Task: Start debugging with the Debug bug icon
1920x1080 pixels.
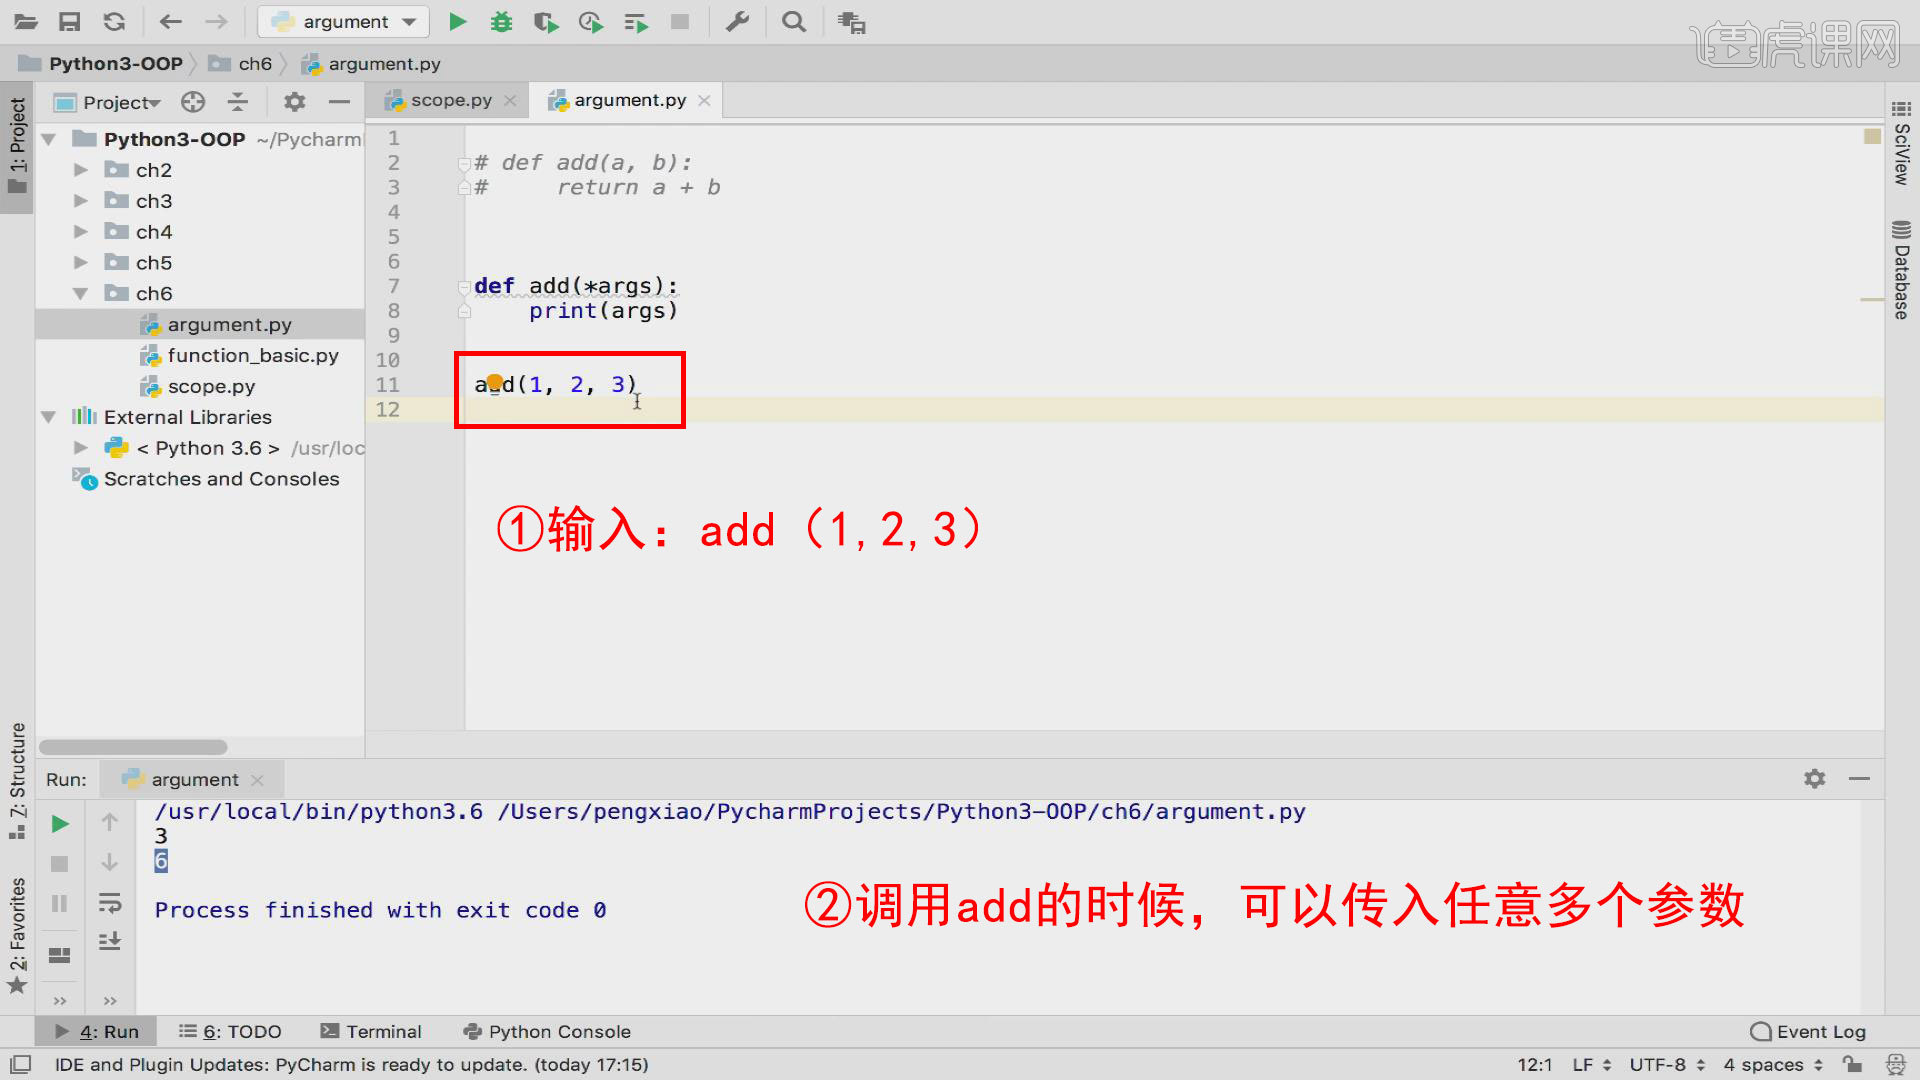Action: (x=501, y=21)
